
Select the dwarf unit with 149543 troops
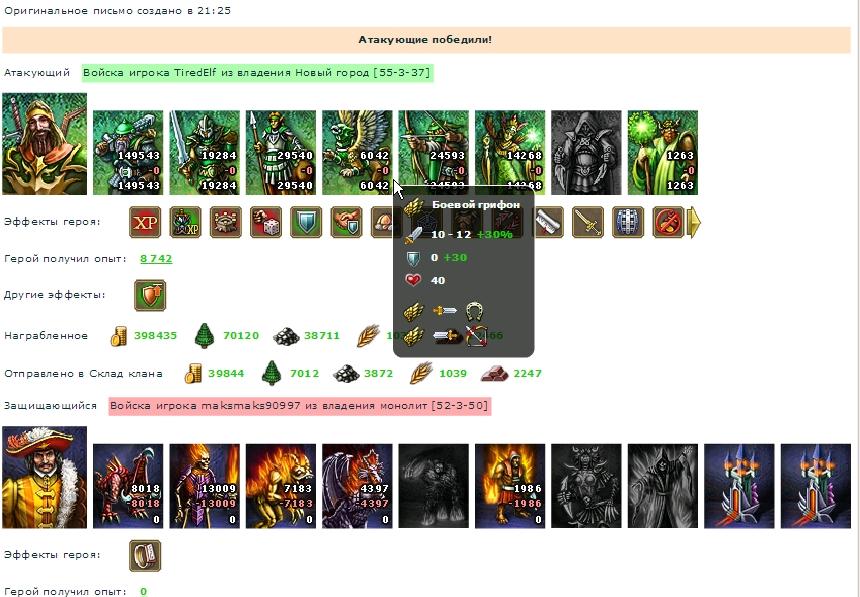pos(128,153)
